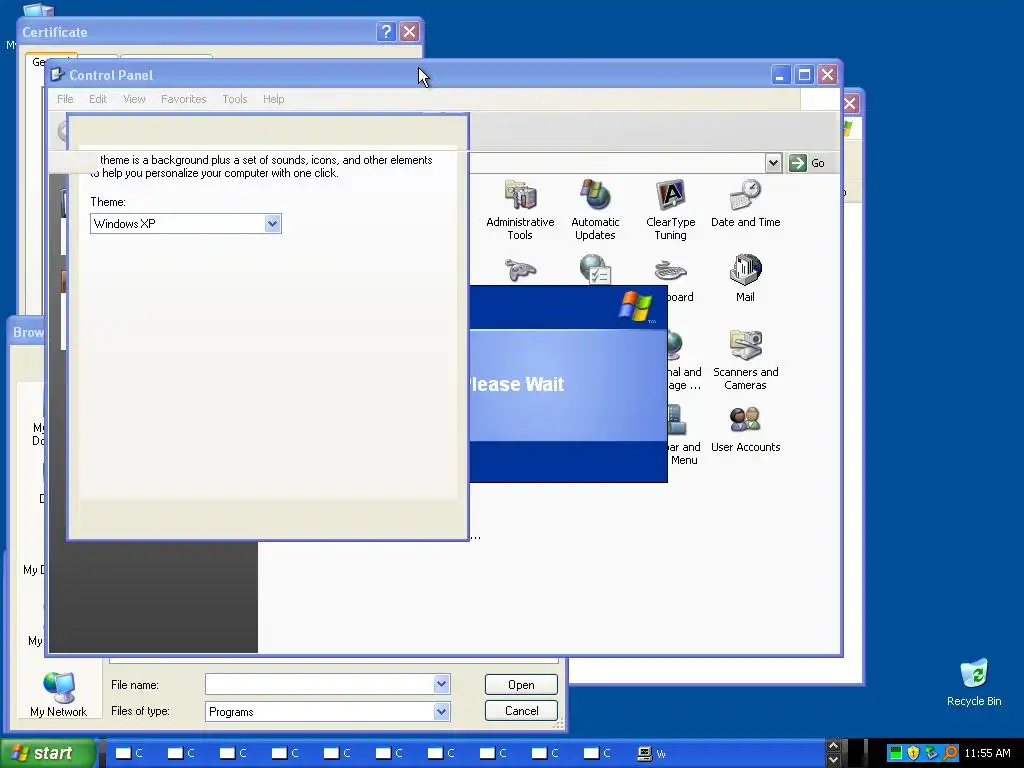Image resolution: width=1024 pixels, height=768 pixels.
Task: Switch to the taskbar item labeled W
Action: [x=652, y=754]
